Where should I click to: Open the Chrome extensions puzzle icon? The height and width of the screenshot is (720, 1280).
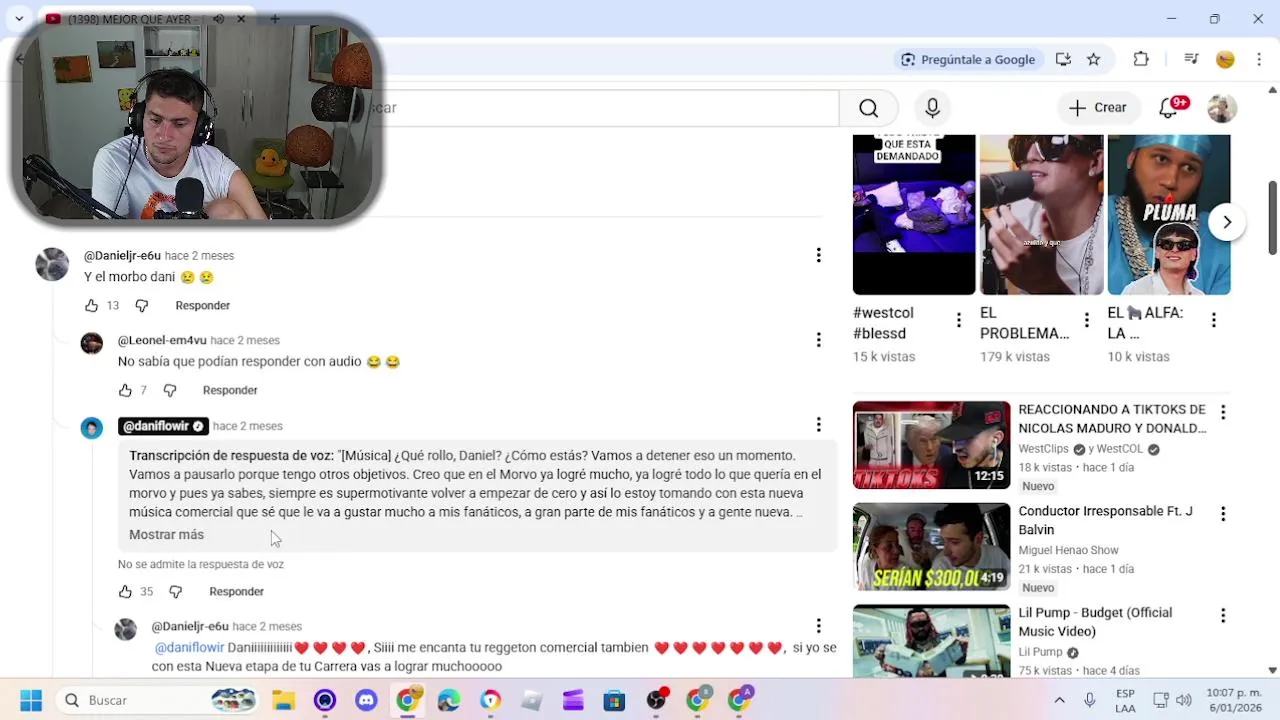(1141, 59)
